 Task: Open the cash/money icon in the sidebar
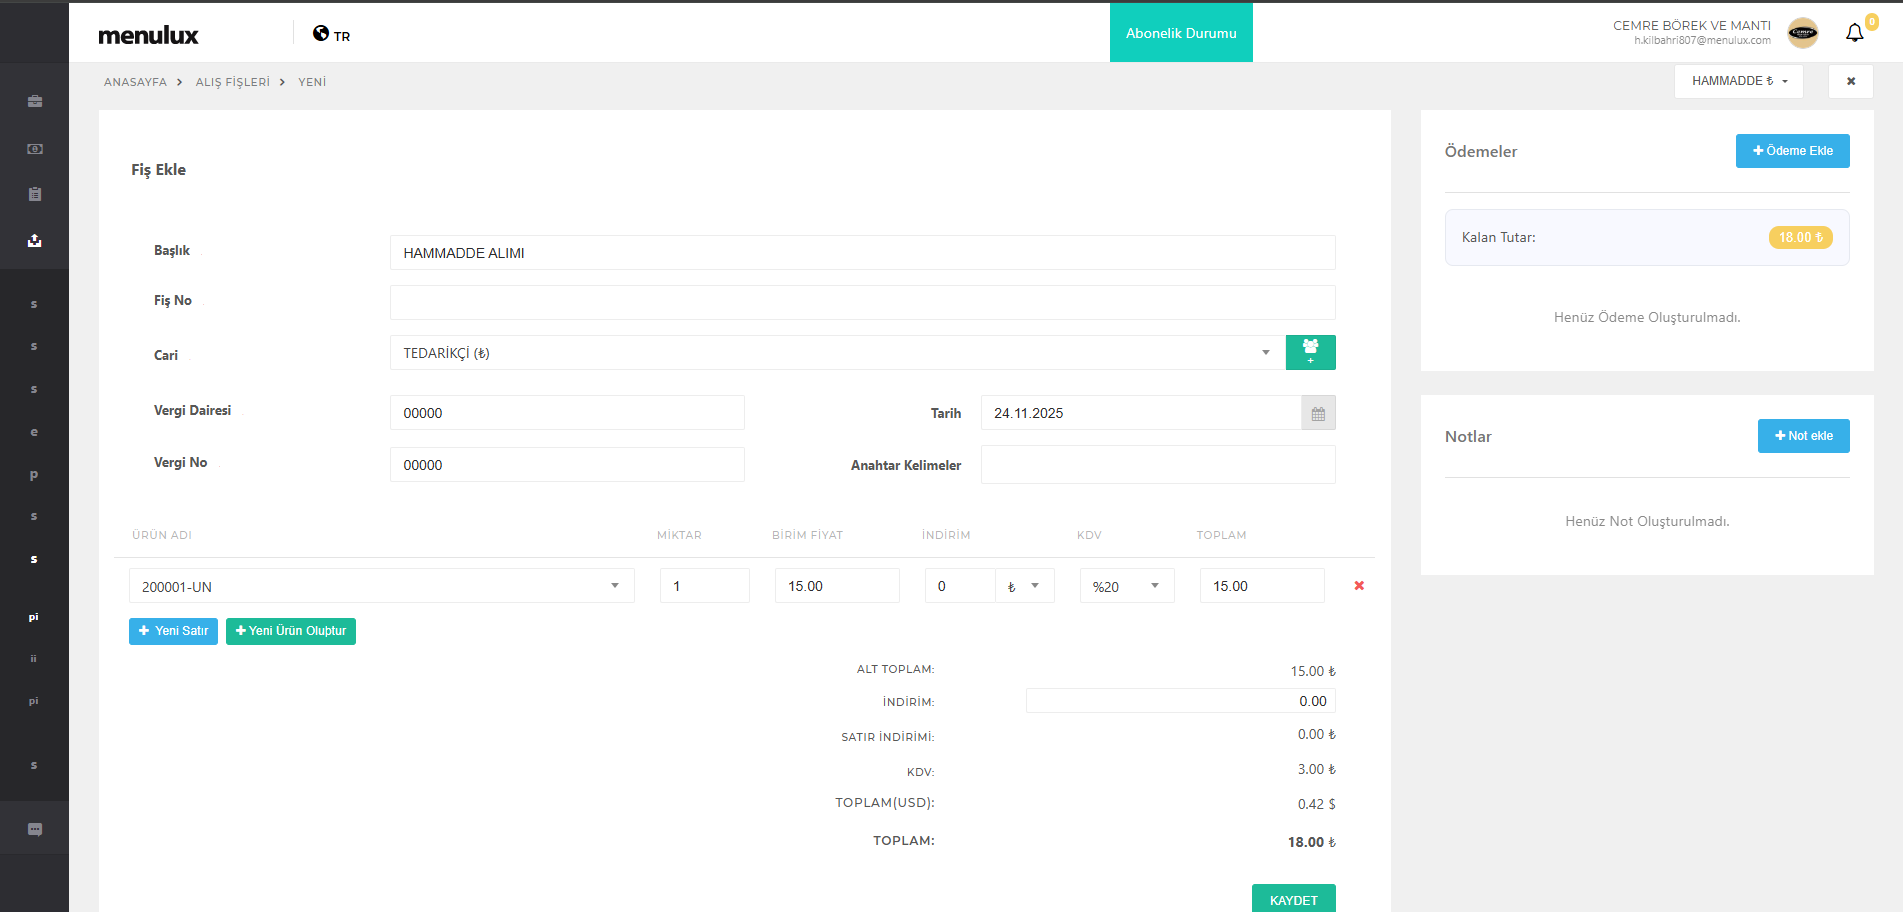coord(35,148)
